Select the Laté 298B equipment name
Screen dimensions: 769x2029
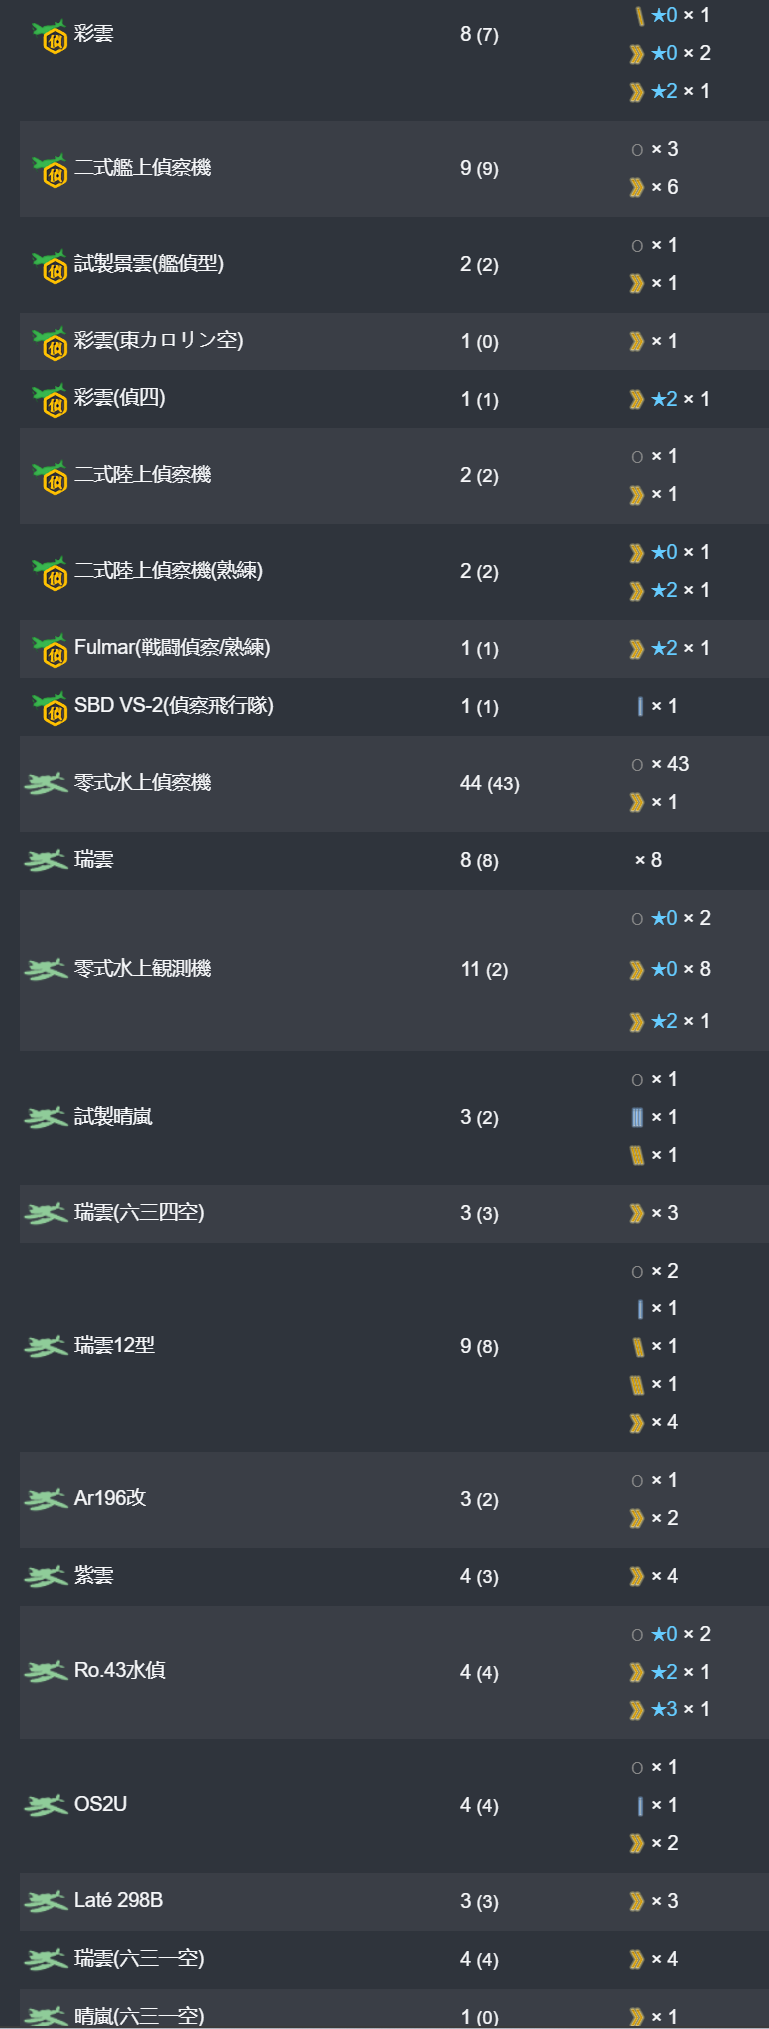(x=118, y=1901)
